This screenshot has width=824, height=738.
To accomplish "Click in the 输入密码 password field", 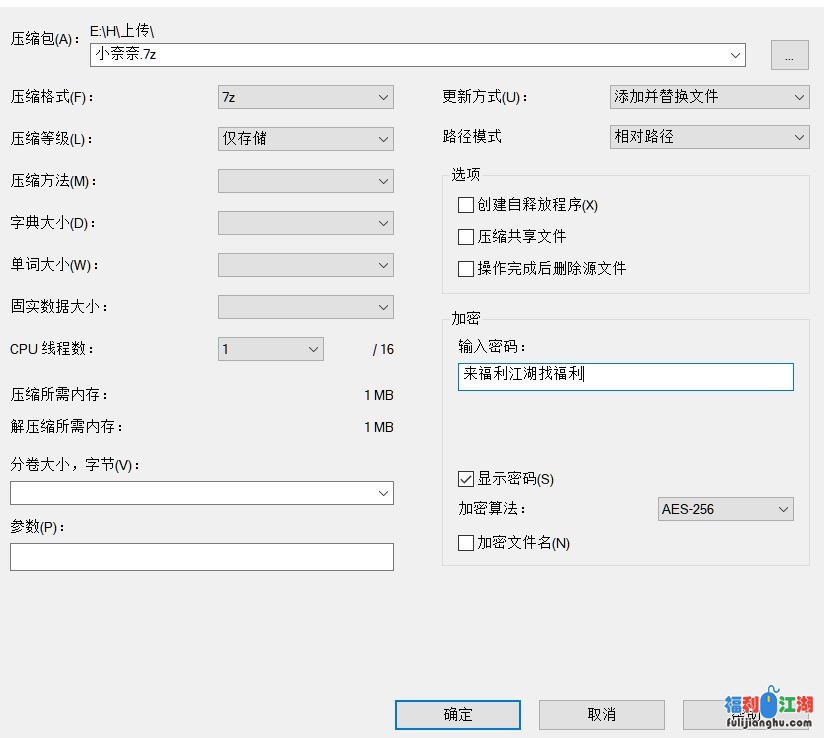I will pos(625,376).
